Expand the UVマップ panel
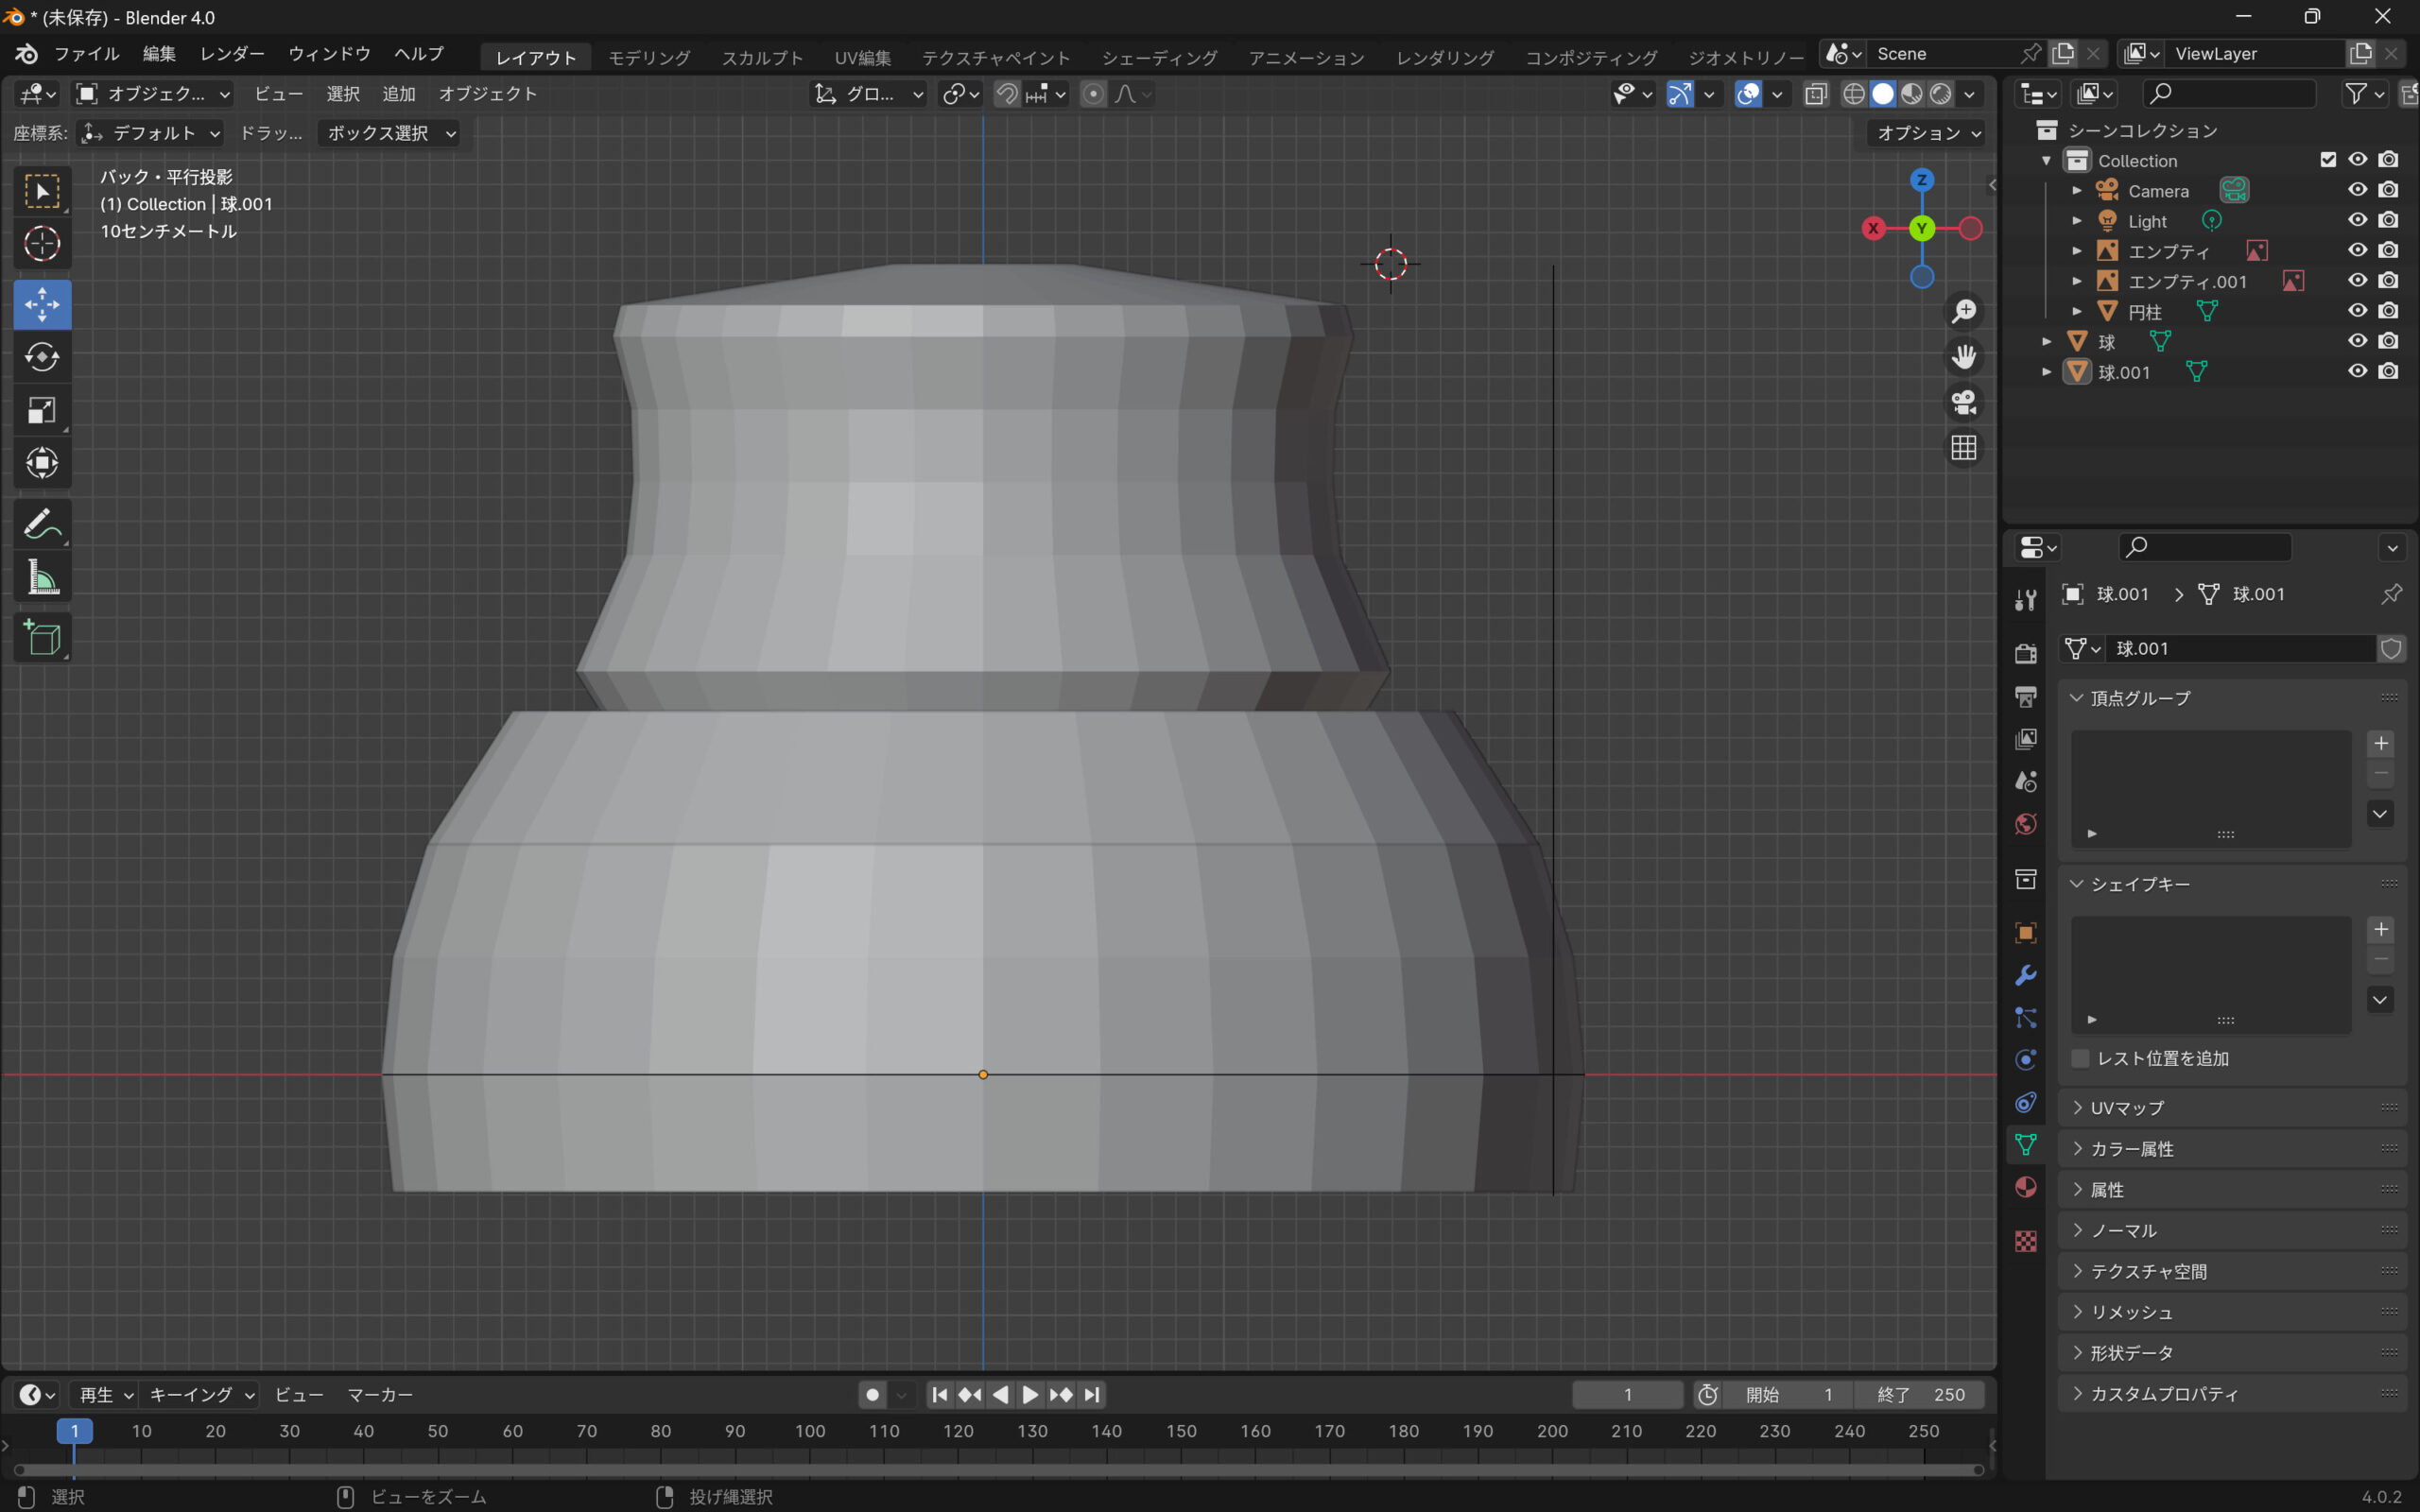 pos(2127,1107)
